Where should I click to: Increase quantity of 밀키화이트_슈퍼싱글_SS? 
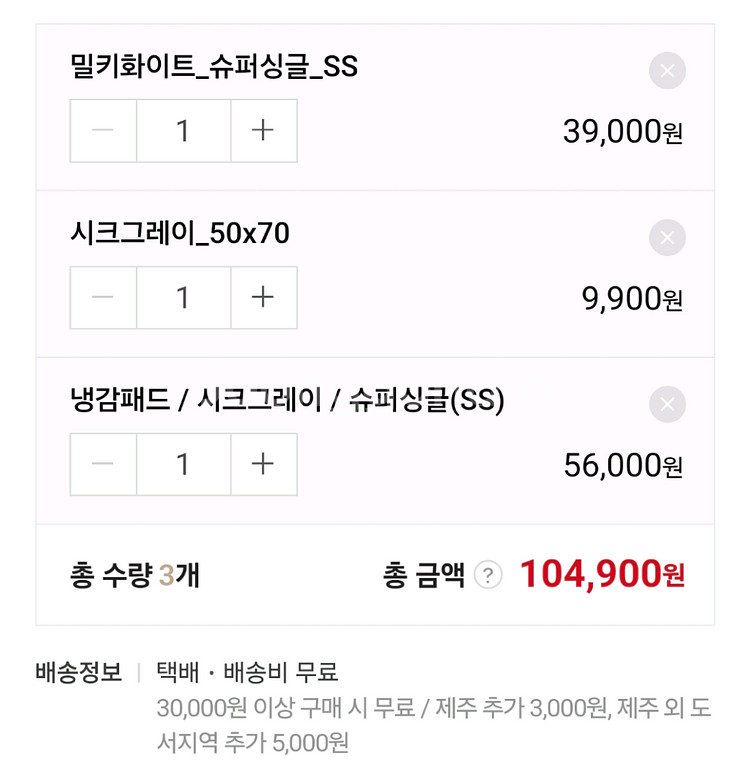click(x=263, y=131)
